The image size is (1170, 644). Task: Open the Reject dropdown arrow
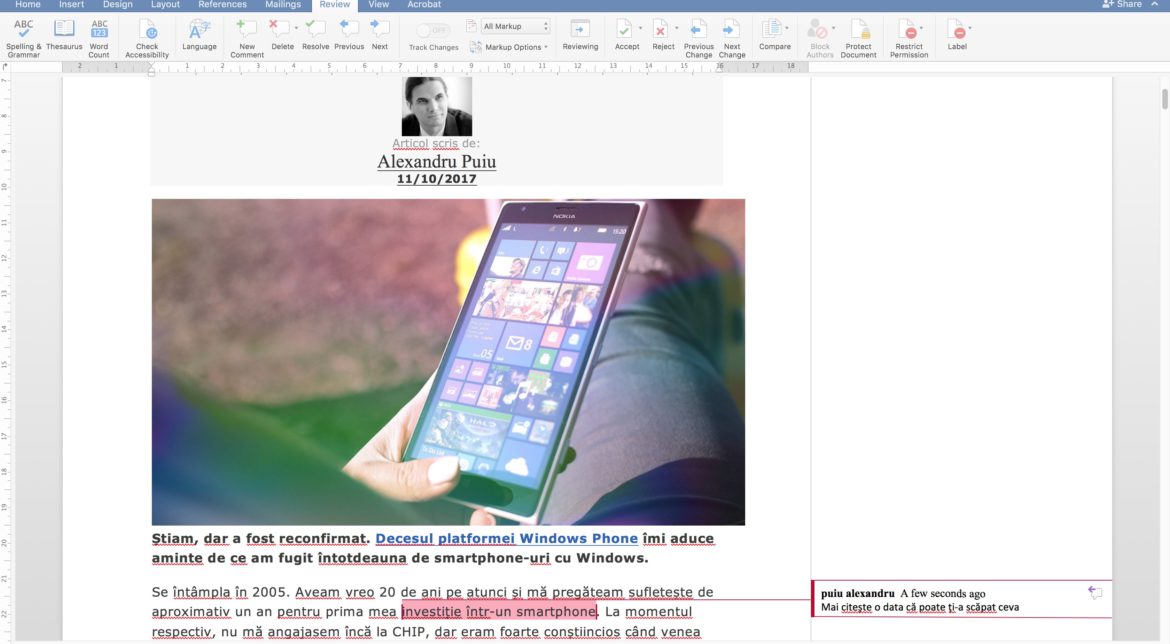677,28
